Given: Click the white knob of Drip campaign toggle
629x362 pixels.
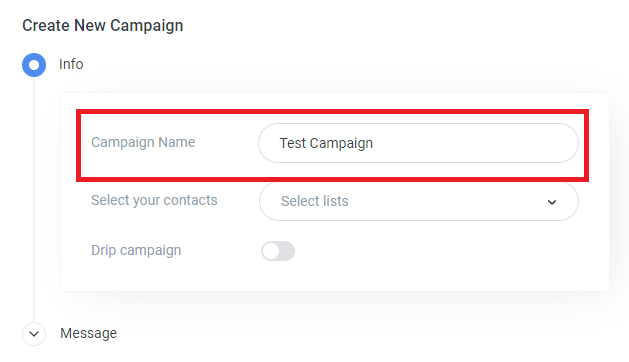Looking at the screenshot, I should pos(271,251).
